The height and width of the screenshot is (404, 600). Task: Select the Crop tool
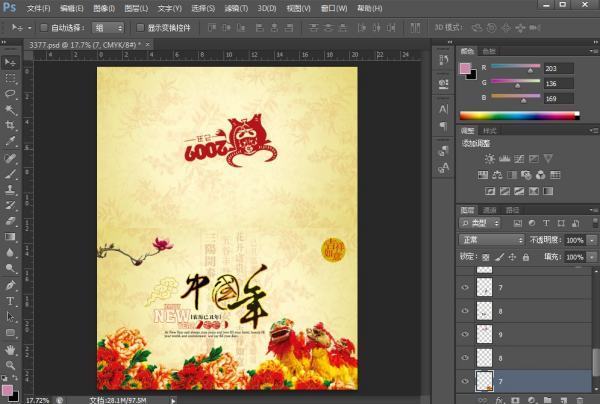[x=10, y=125]
